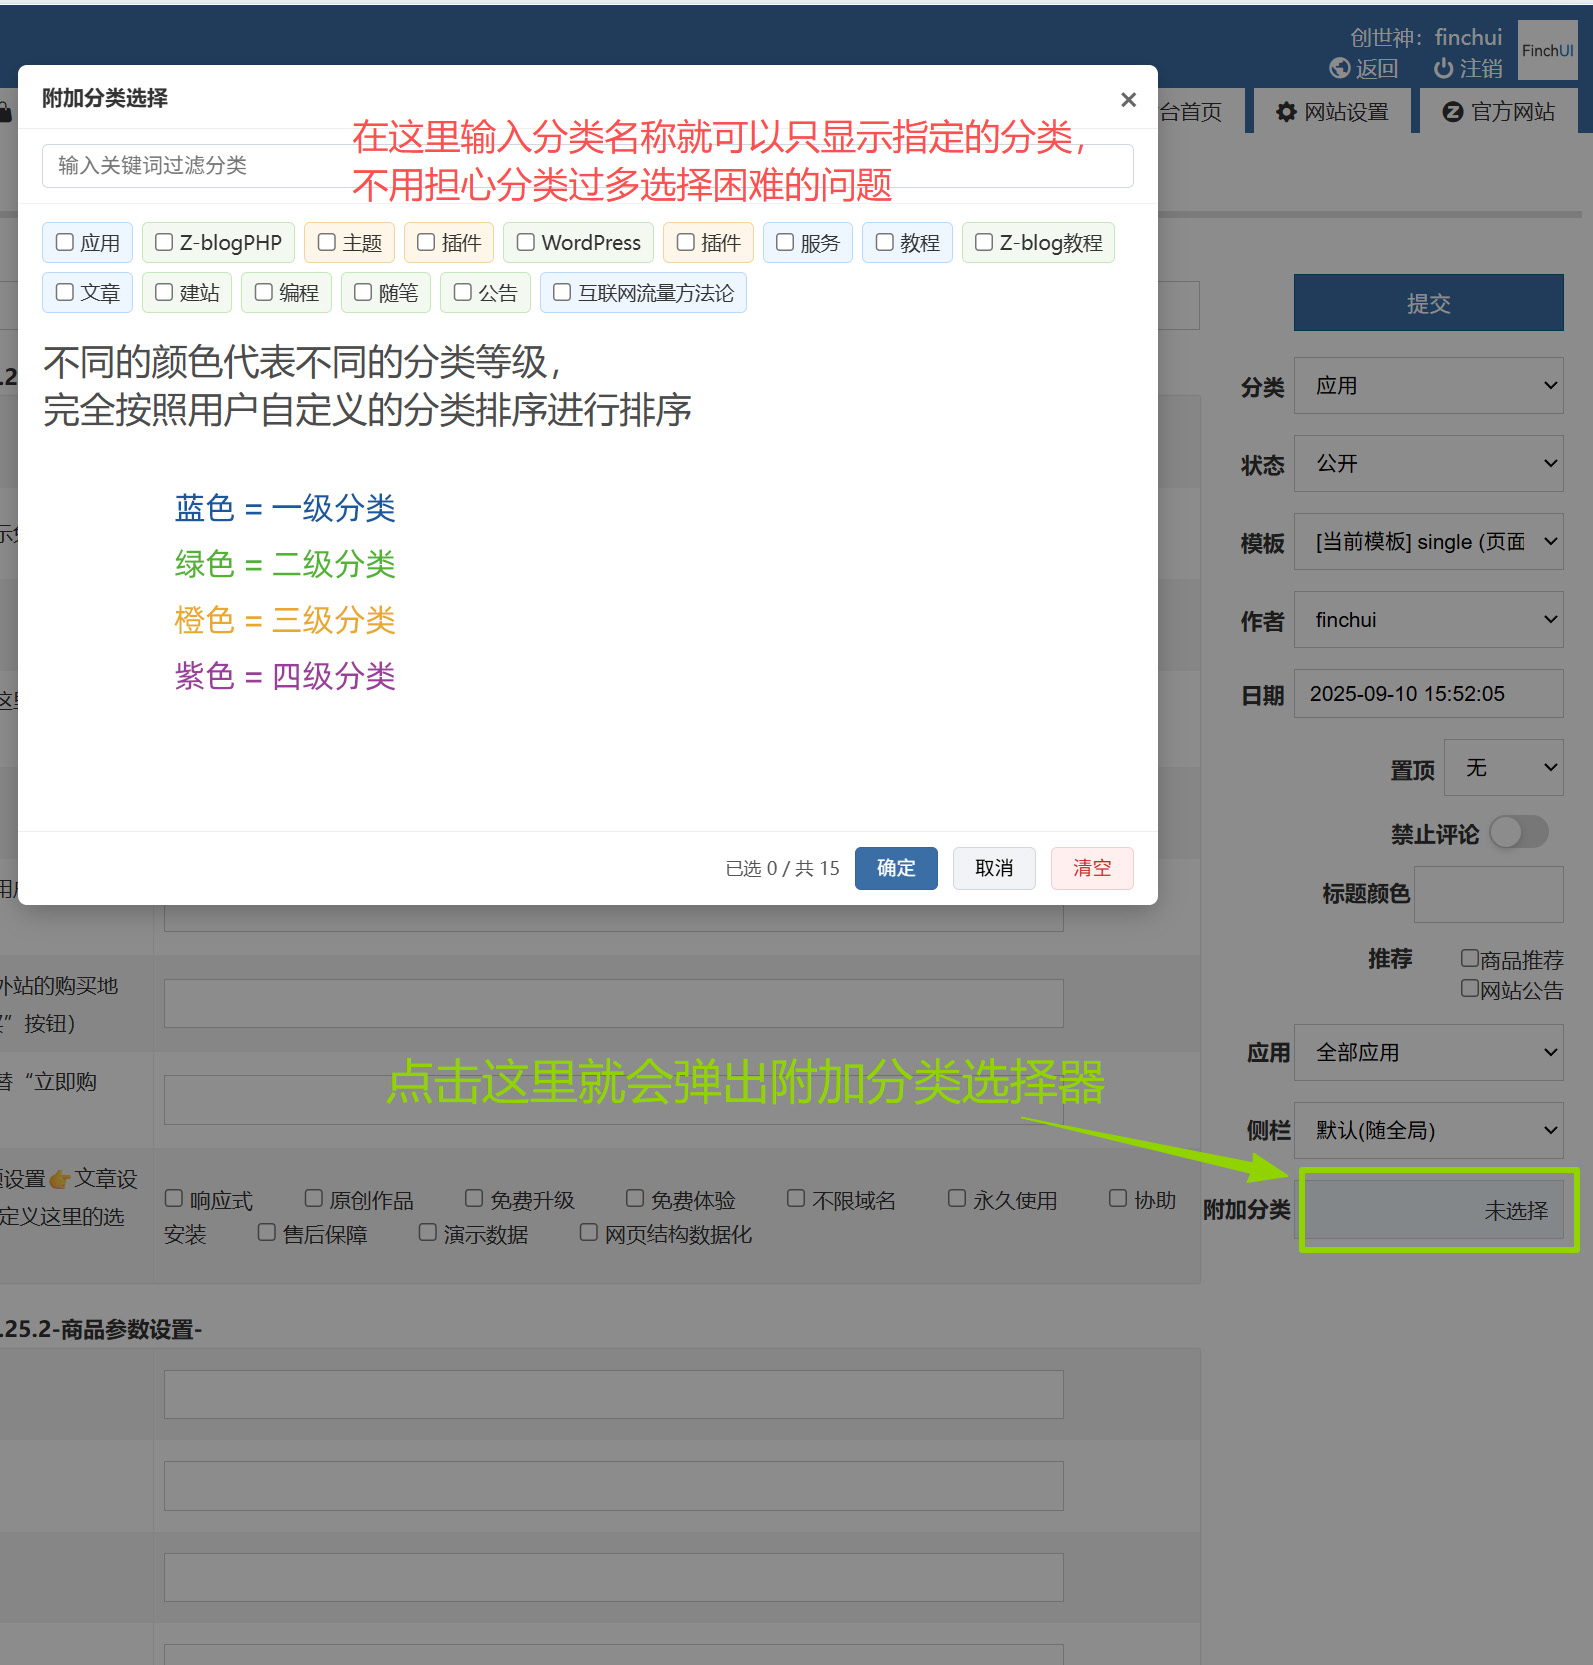Check the 公告 category checkbox
Screen dimensions: 1593x1665
[462, 292]
